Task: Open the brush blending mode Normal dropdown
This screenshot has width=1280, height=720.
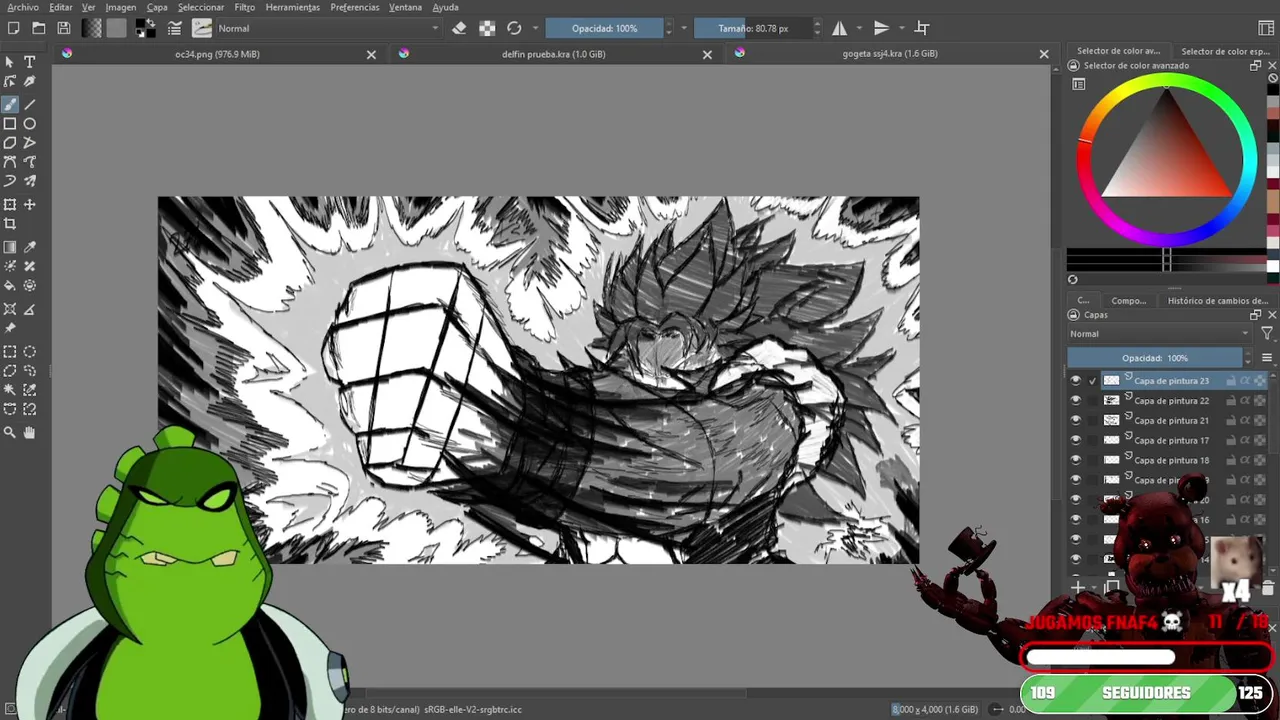Action: click(327, 28)
